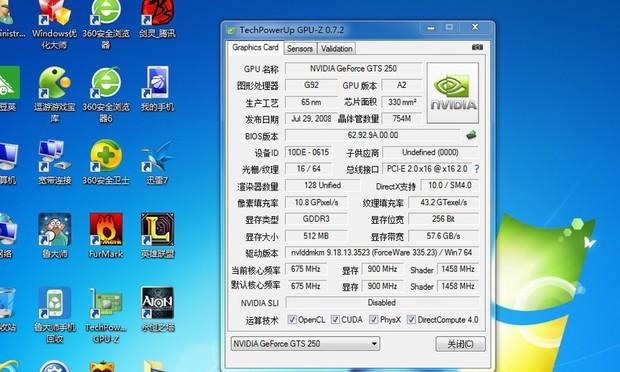Click the GPU 名称 field value
Image resolution: width=620 pixels, height=372 pixels.
353,68
